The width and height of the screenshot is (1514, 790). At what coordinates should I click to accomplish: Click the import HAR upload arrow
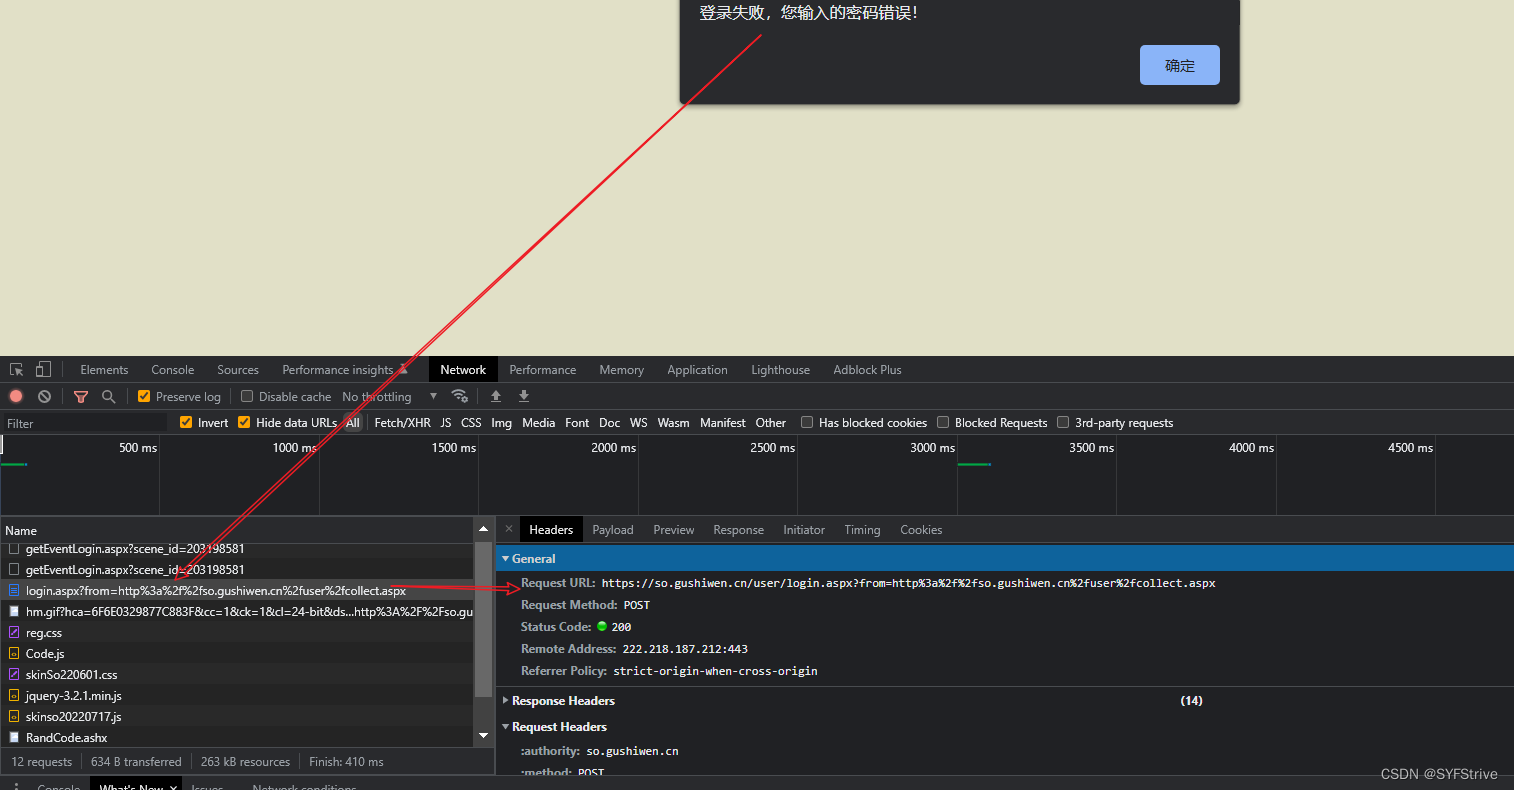point(496,396)
